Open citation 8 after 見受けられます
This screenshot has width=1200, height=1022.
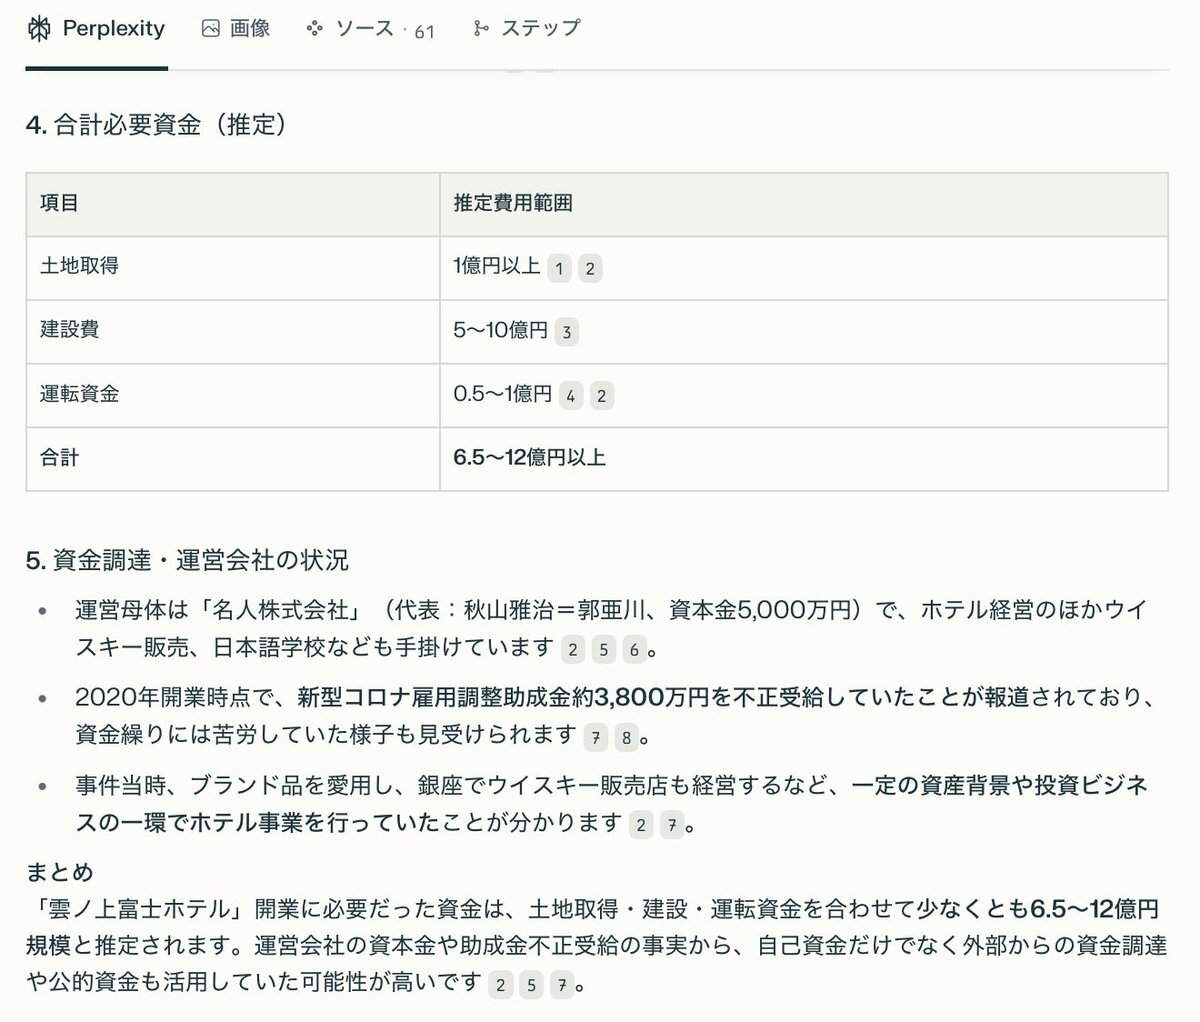click(x=627, y=738)
